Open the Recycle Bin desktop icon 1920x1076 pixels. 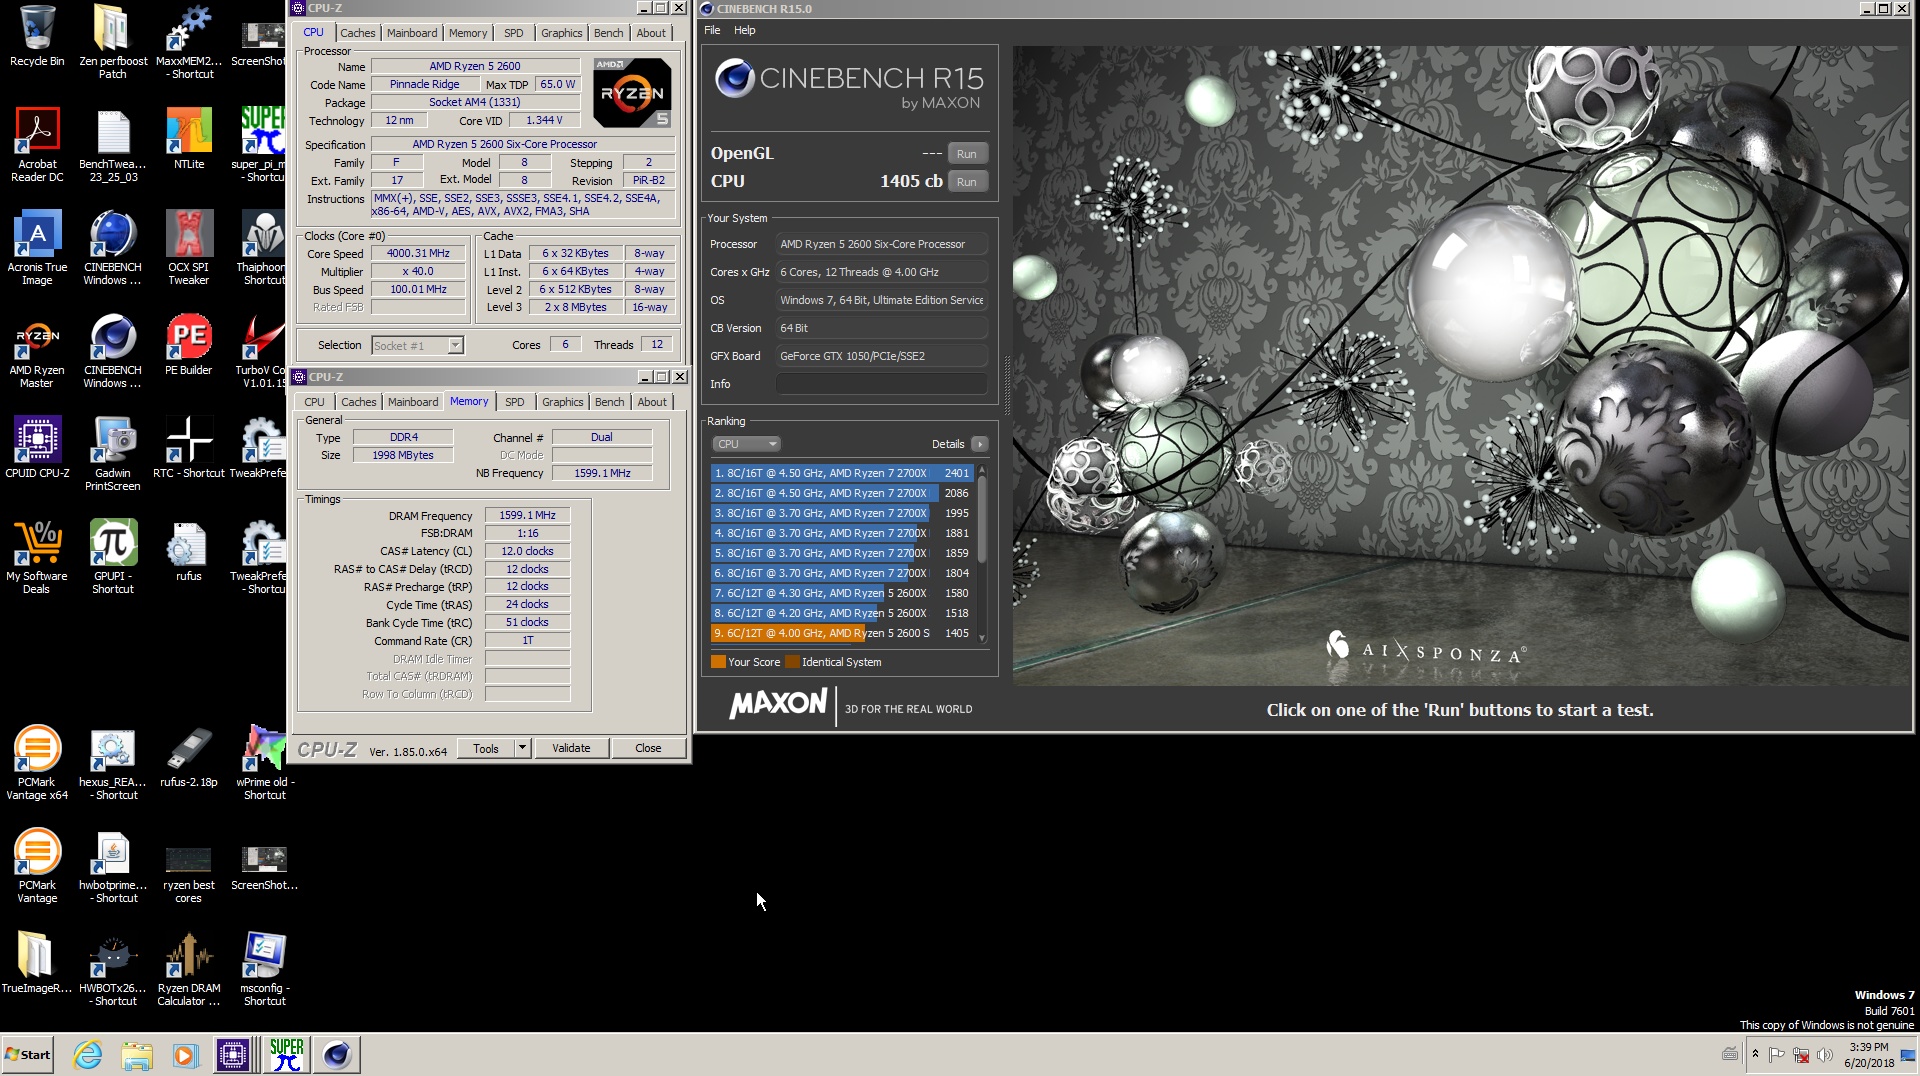pyautogui.click(x=37, y=35)
